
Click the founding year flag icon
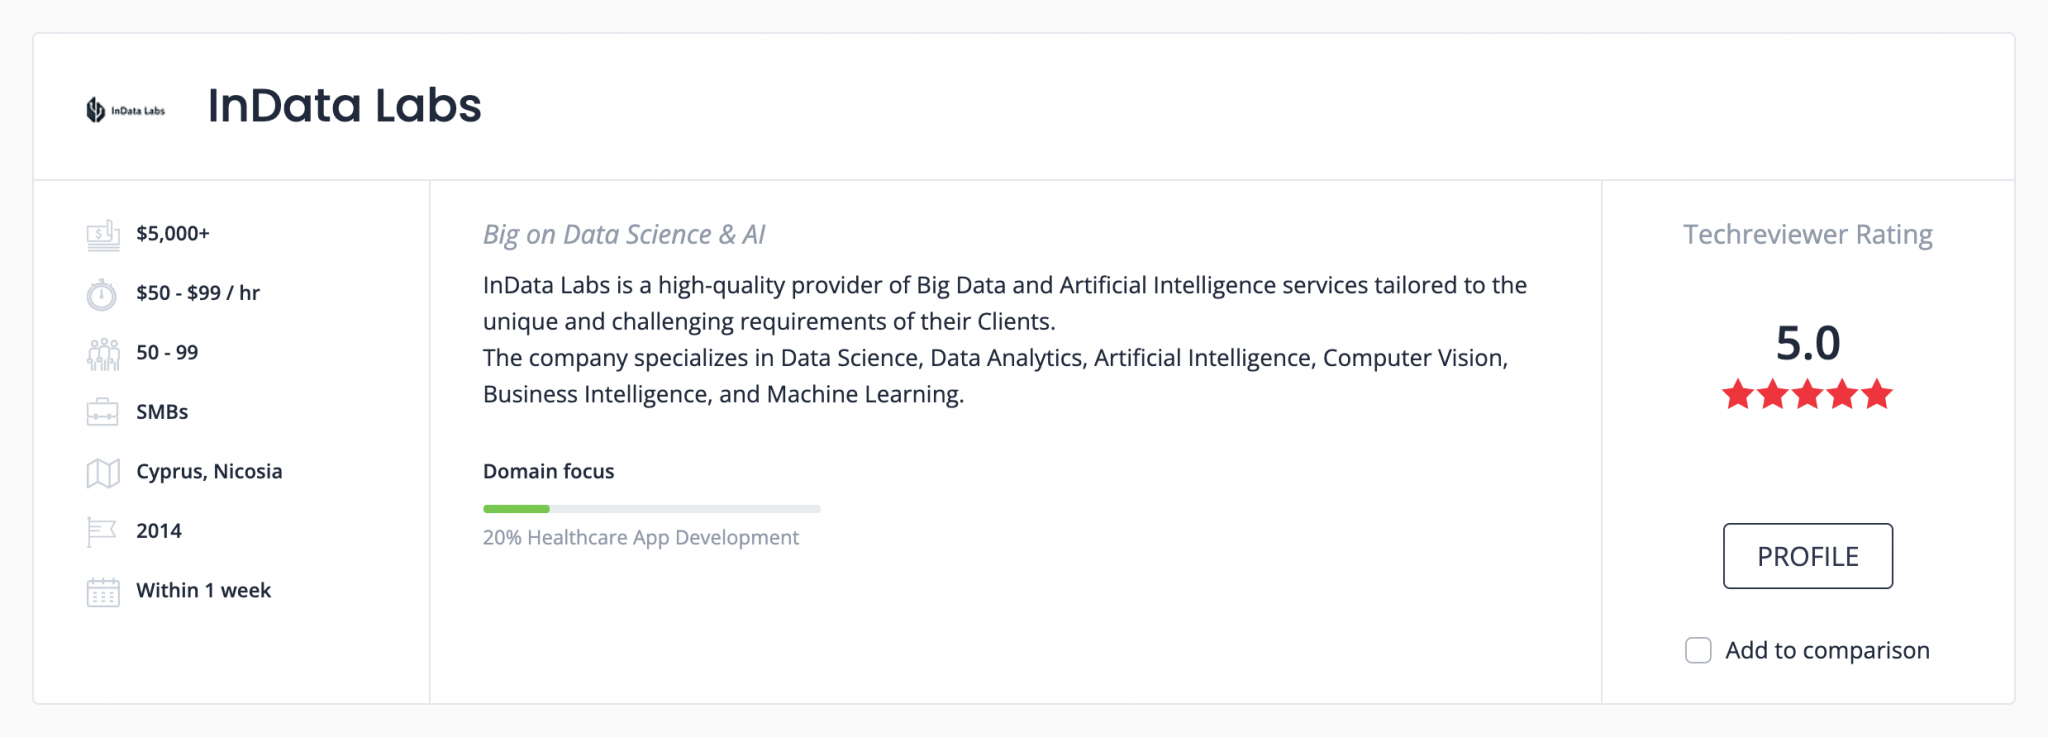click(101, 530)
